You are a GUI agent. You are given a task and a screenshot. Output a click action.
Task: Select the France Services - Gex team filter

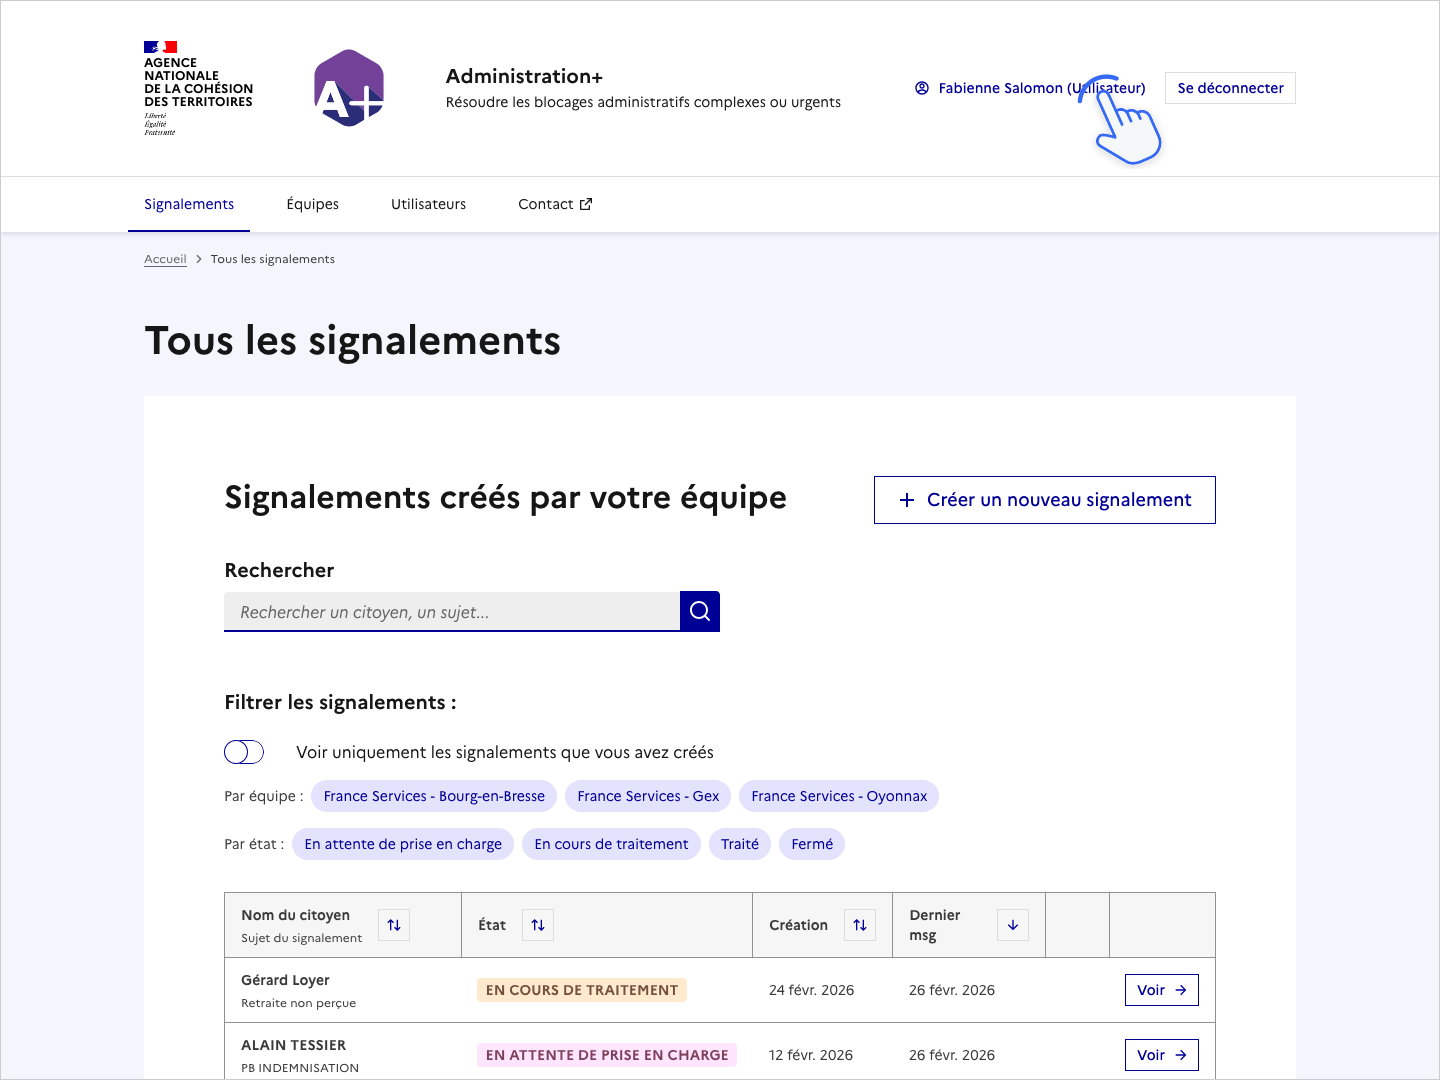pyautogui.click(x=647, y=796)
